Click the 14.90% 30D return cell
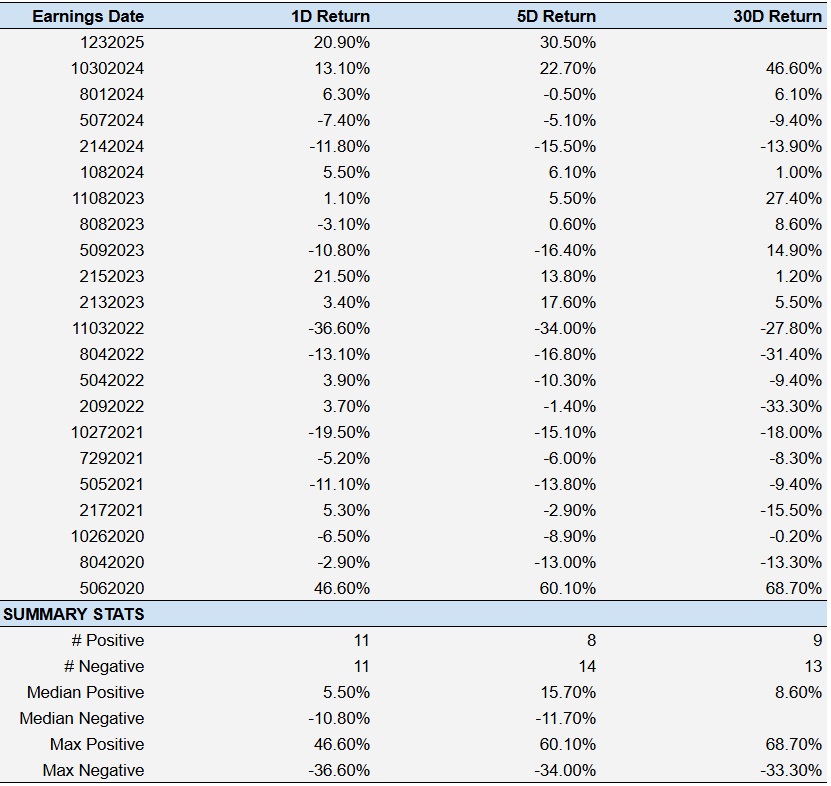831x786 pixels. 793,250
